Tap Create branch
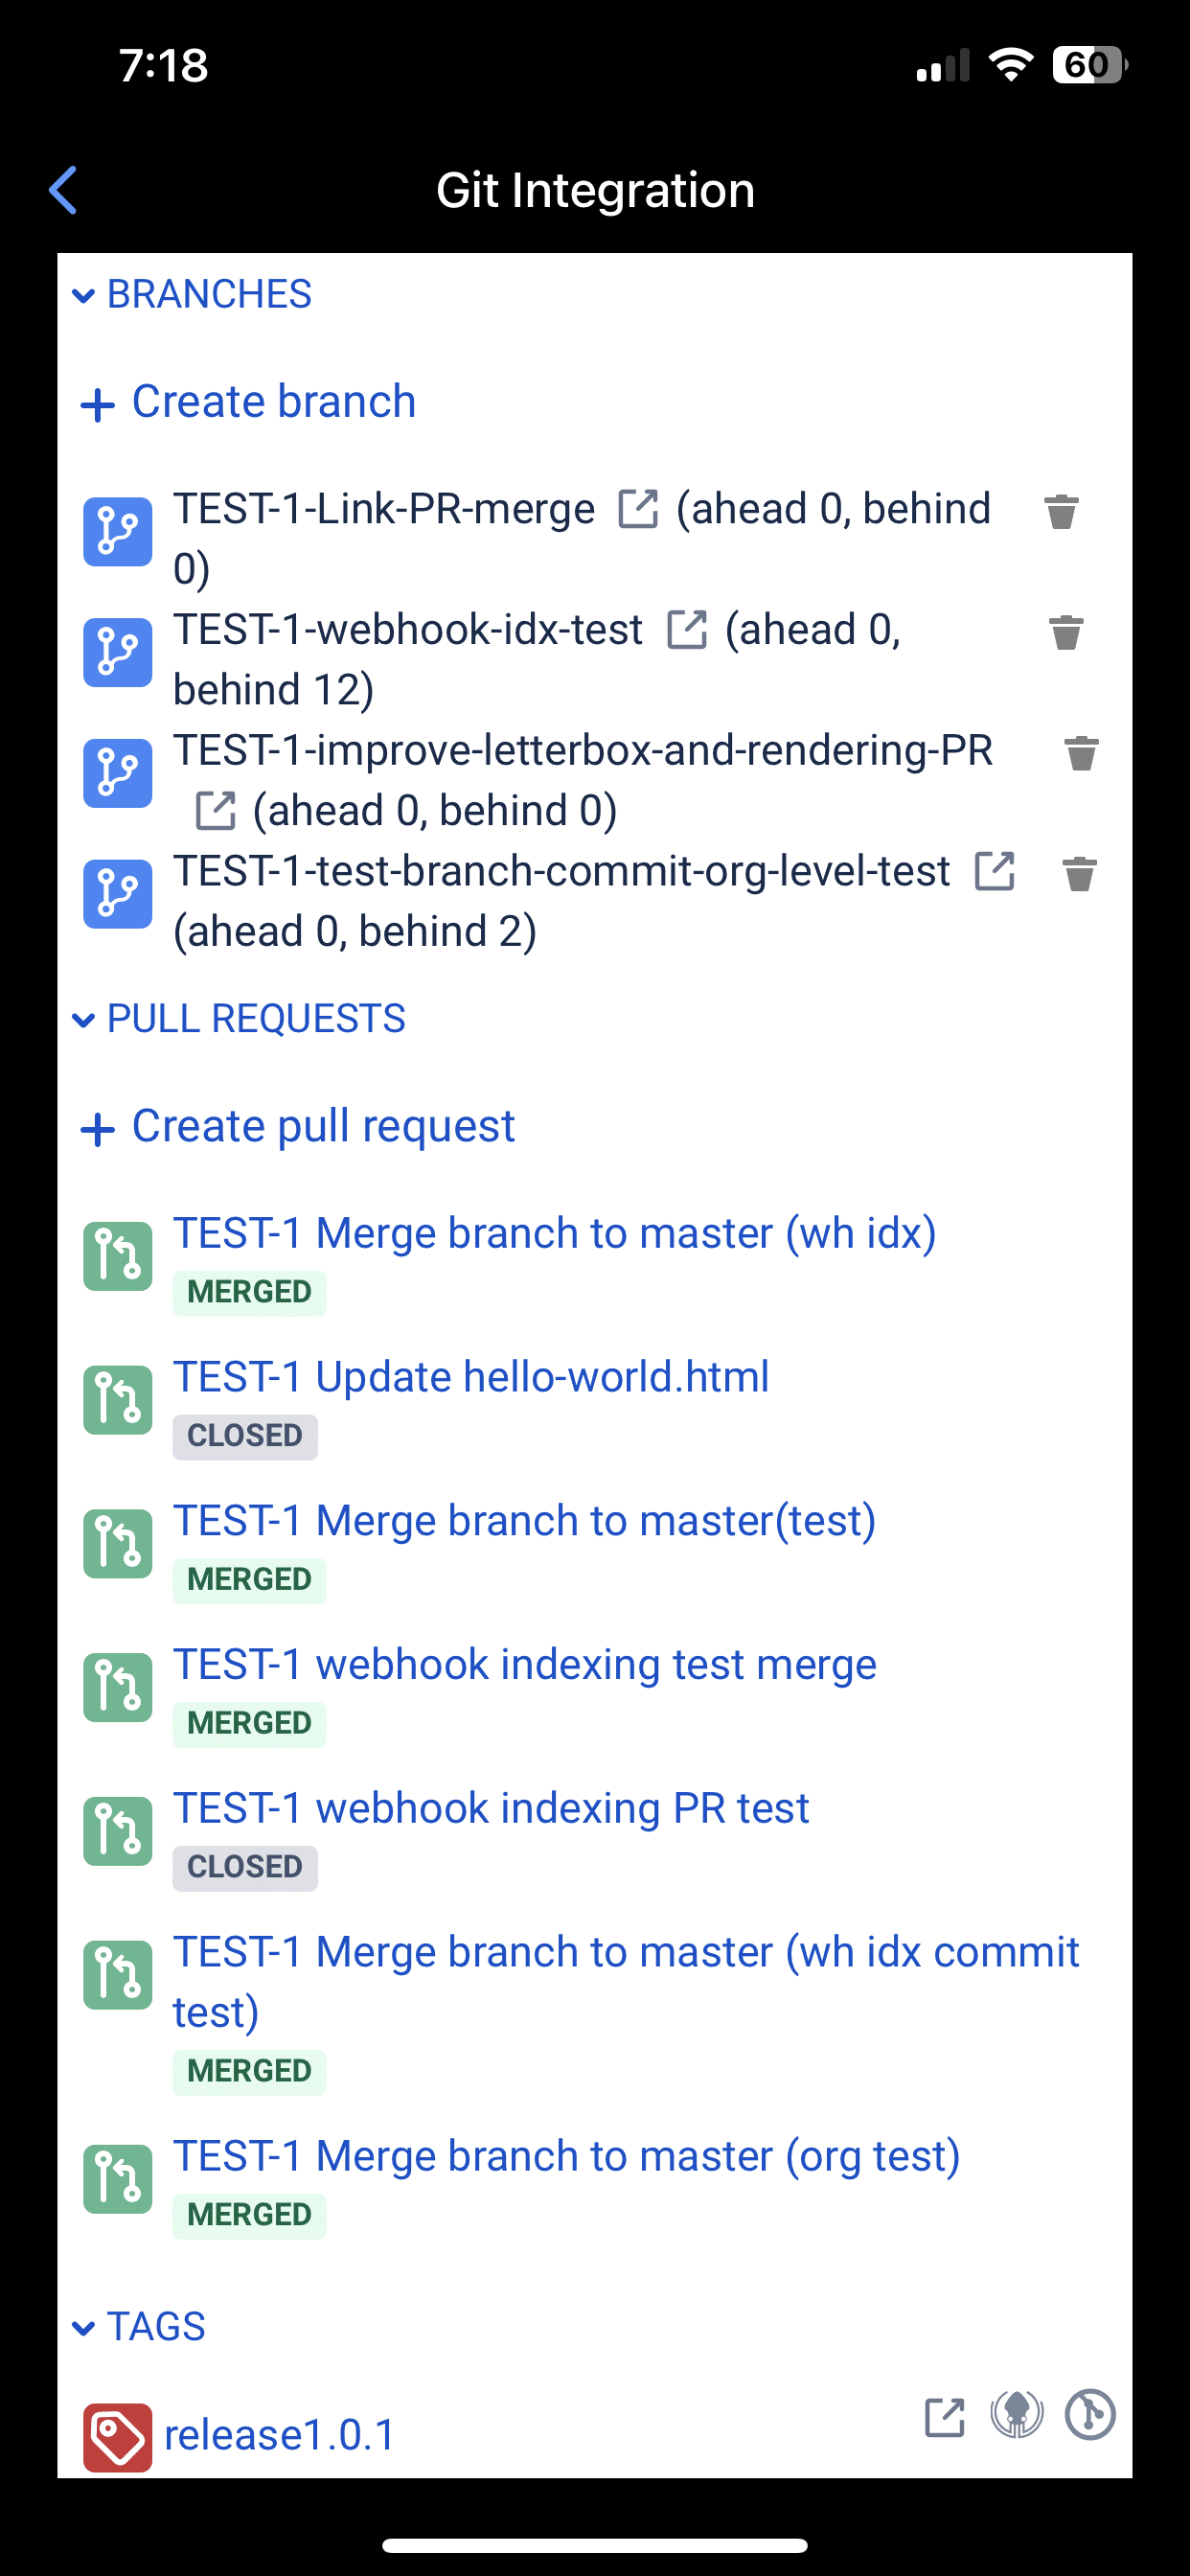Screen dimensions: 1190x2576 pyautogui.click(x=248, y=402)
